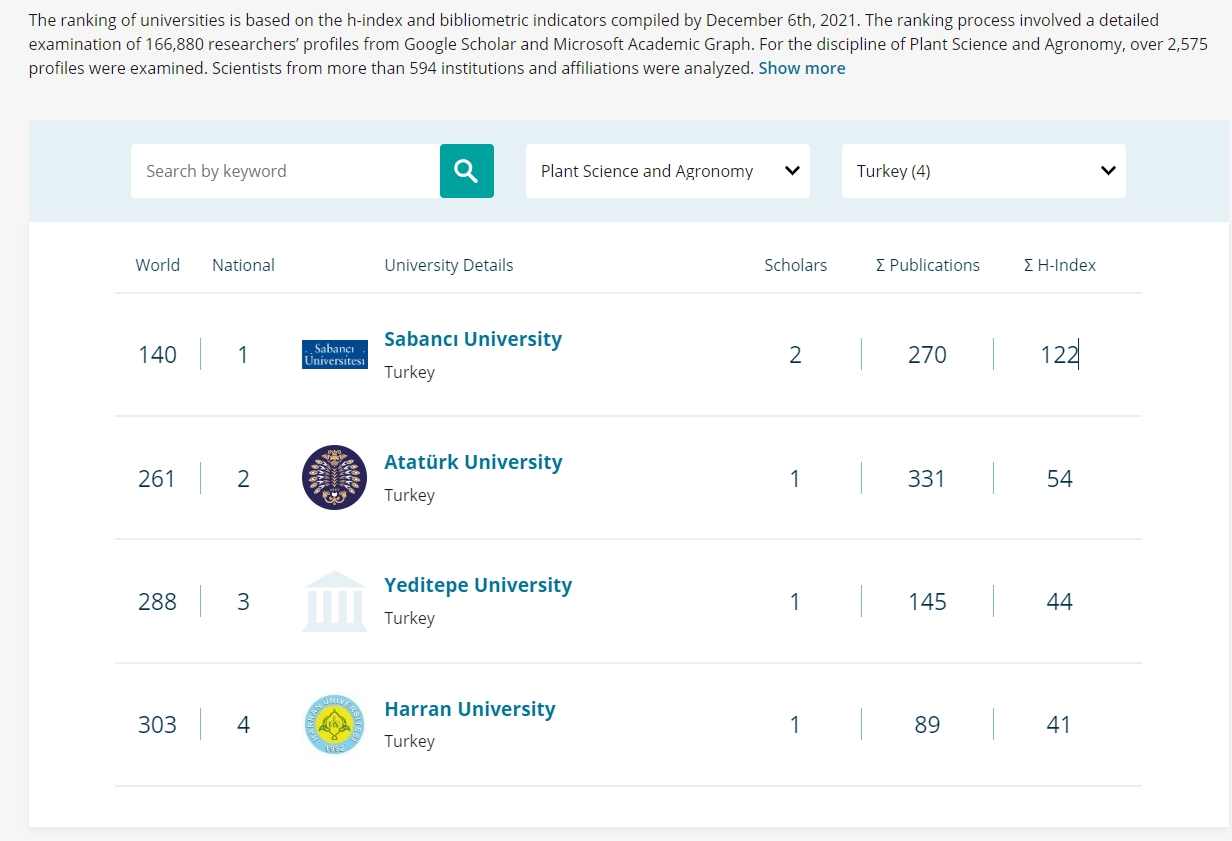Image resolution: width=1232 pixels, height=841 pixels.
Task: Click the Turkey label under Sabancı University
Action: [x=409, y=372]
